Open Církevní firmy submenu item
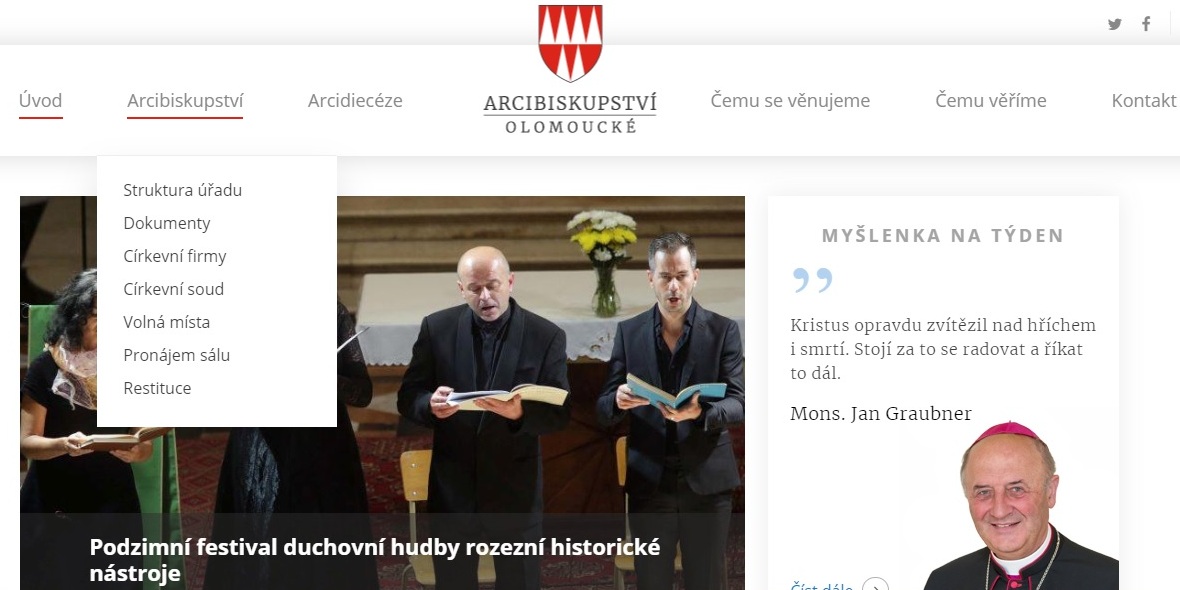Screen dimensions: 1180x590 175,257
